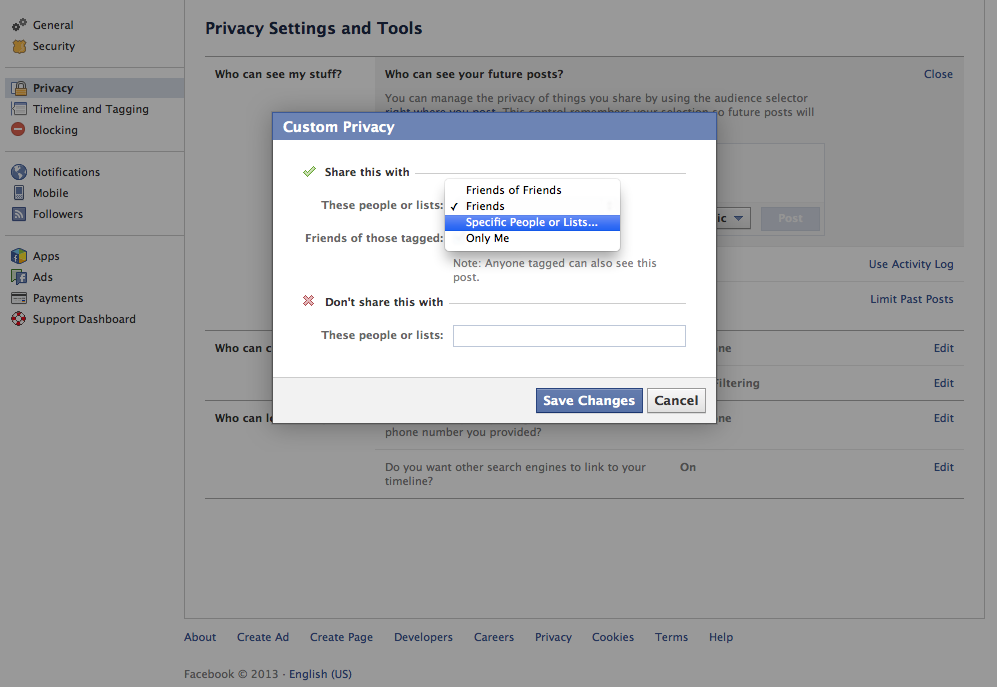
Task: Click the Save Changes button
Action: pyautogui.click(x=589, y=400)
